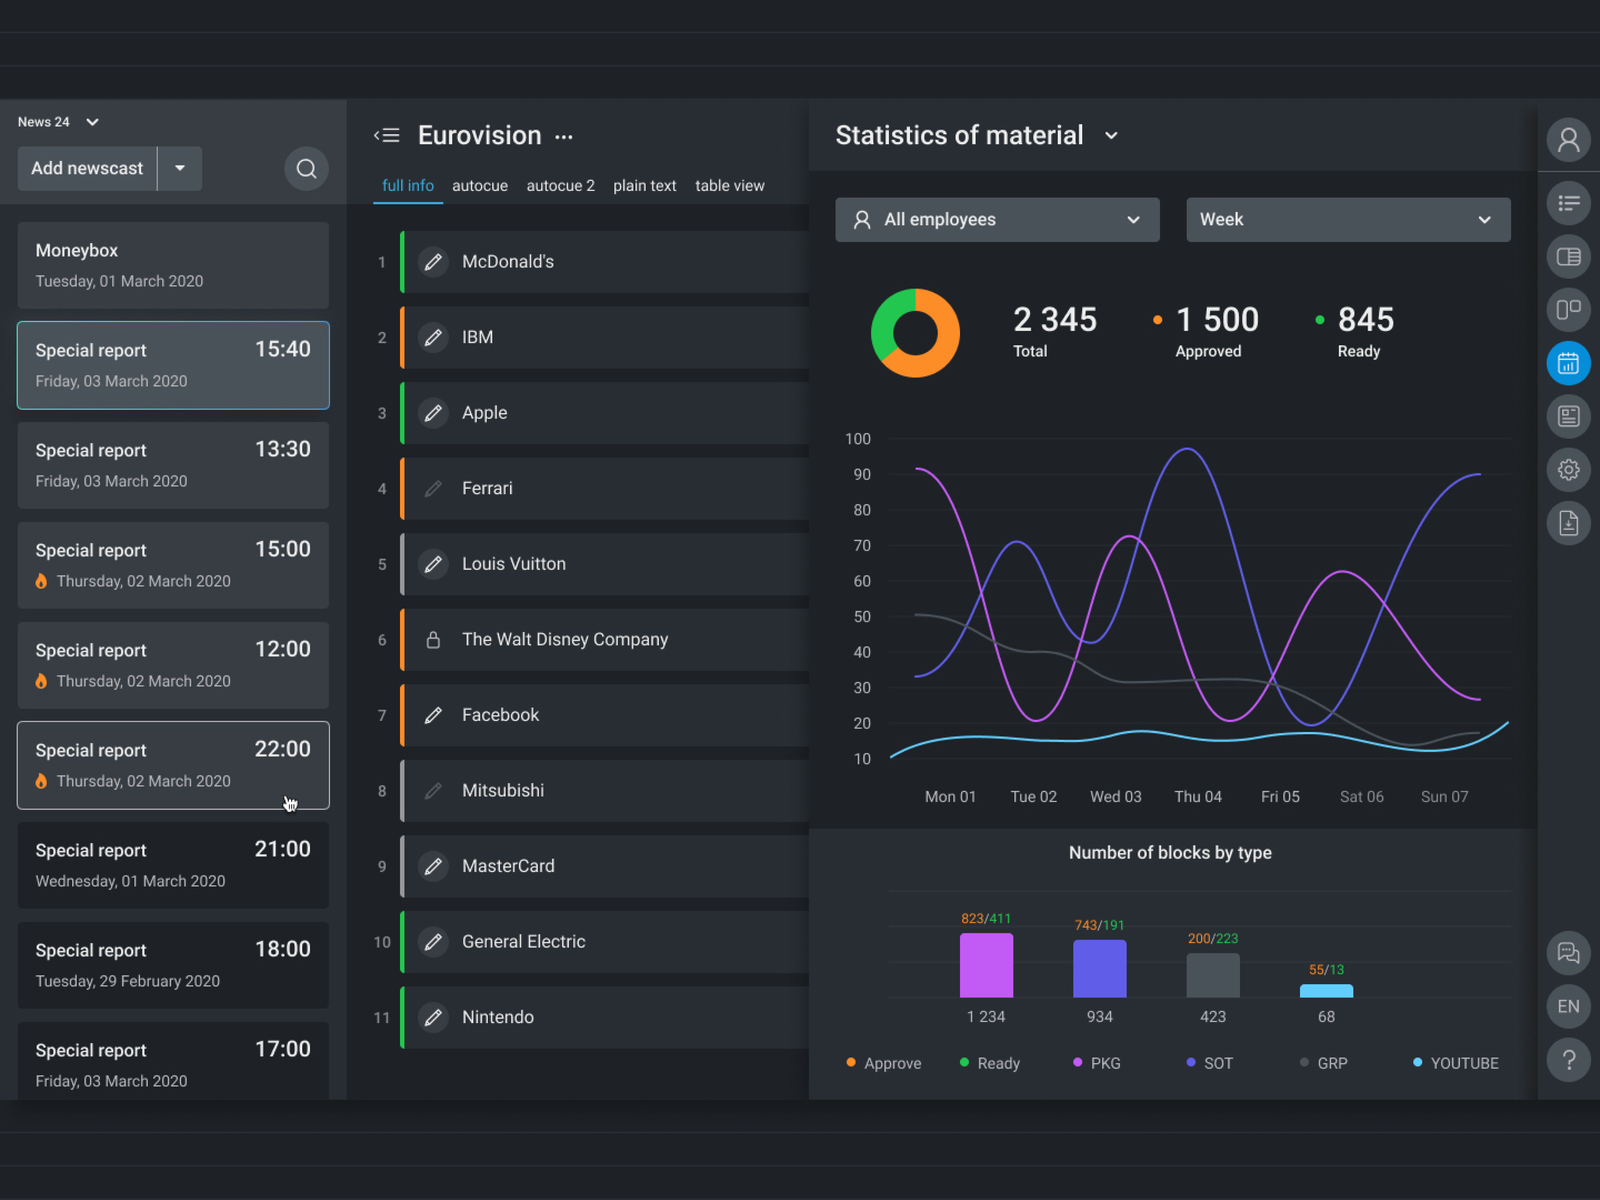Open the Special report 13:30 card
Screen dimensions: 1600x1200
[173, 466]
